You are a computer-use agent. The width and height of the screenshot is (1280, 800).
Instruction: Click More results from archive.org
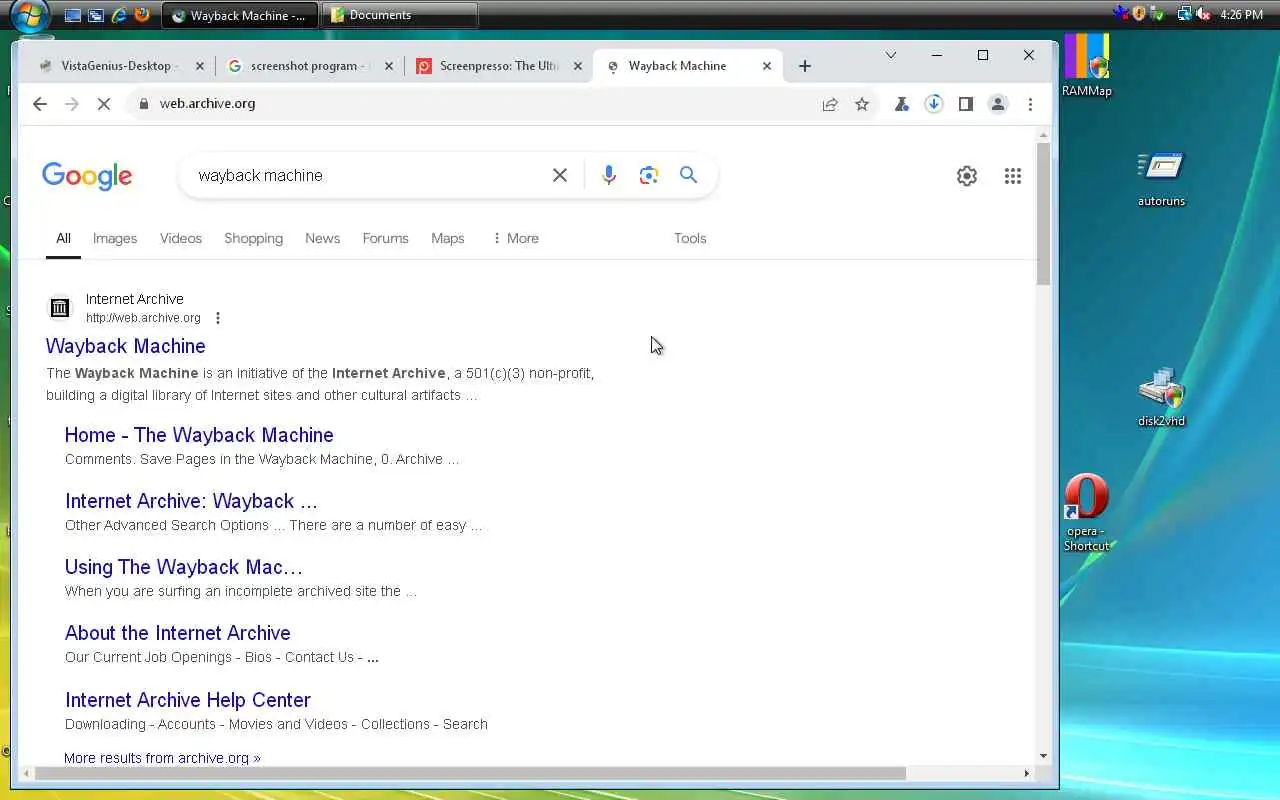(162, 758)
